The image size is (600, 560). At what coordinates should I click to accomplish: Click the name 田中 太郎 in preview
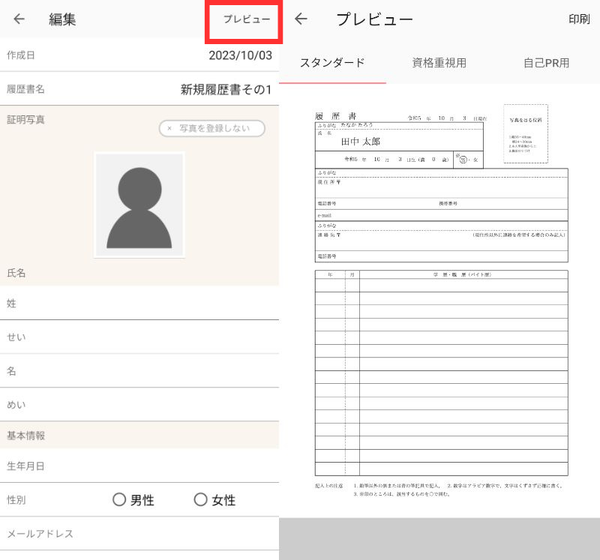click(360, 142)
